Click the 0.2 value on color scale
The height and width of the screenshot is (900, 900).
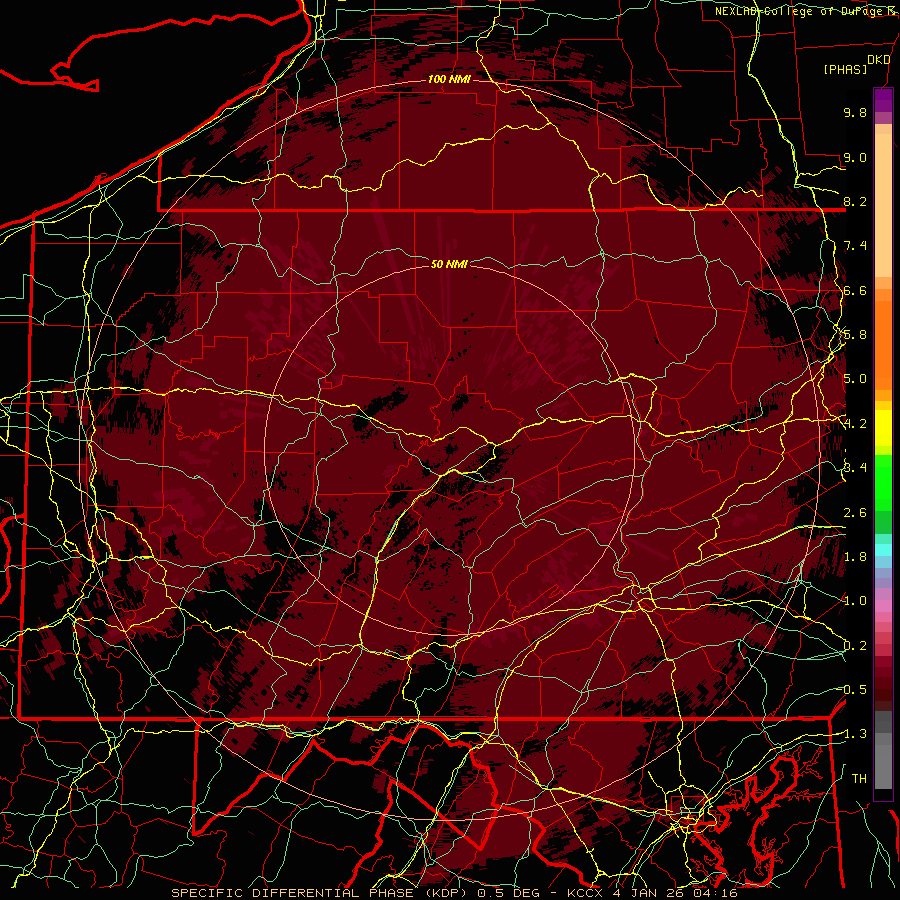[855, 645]
